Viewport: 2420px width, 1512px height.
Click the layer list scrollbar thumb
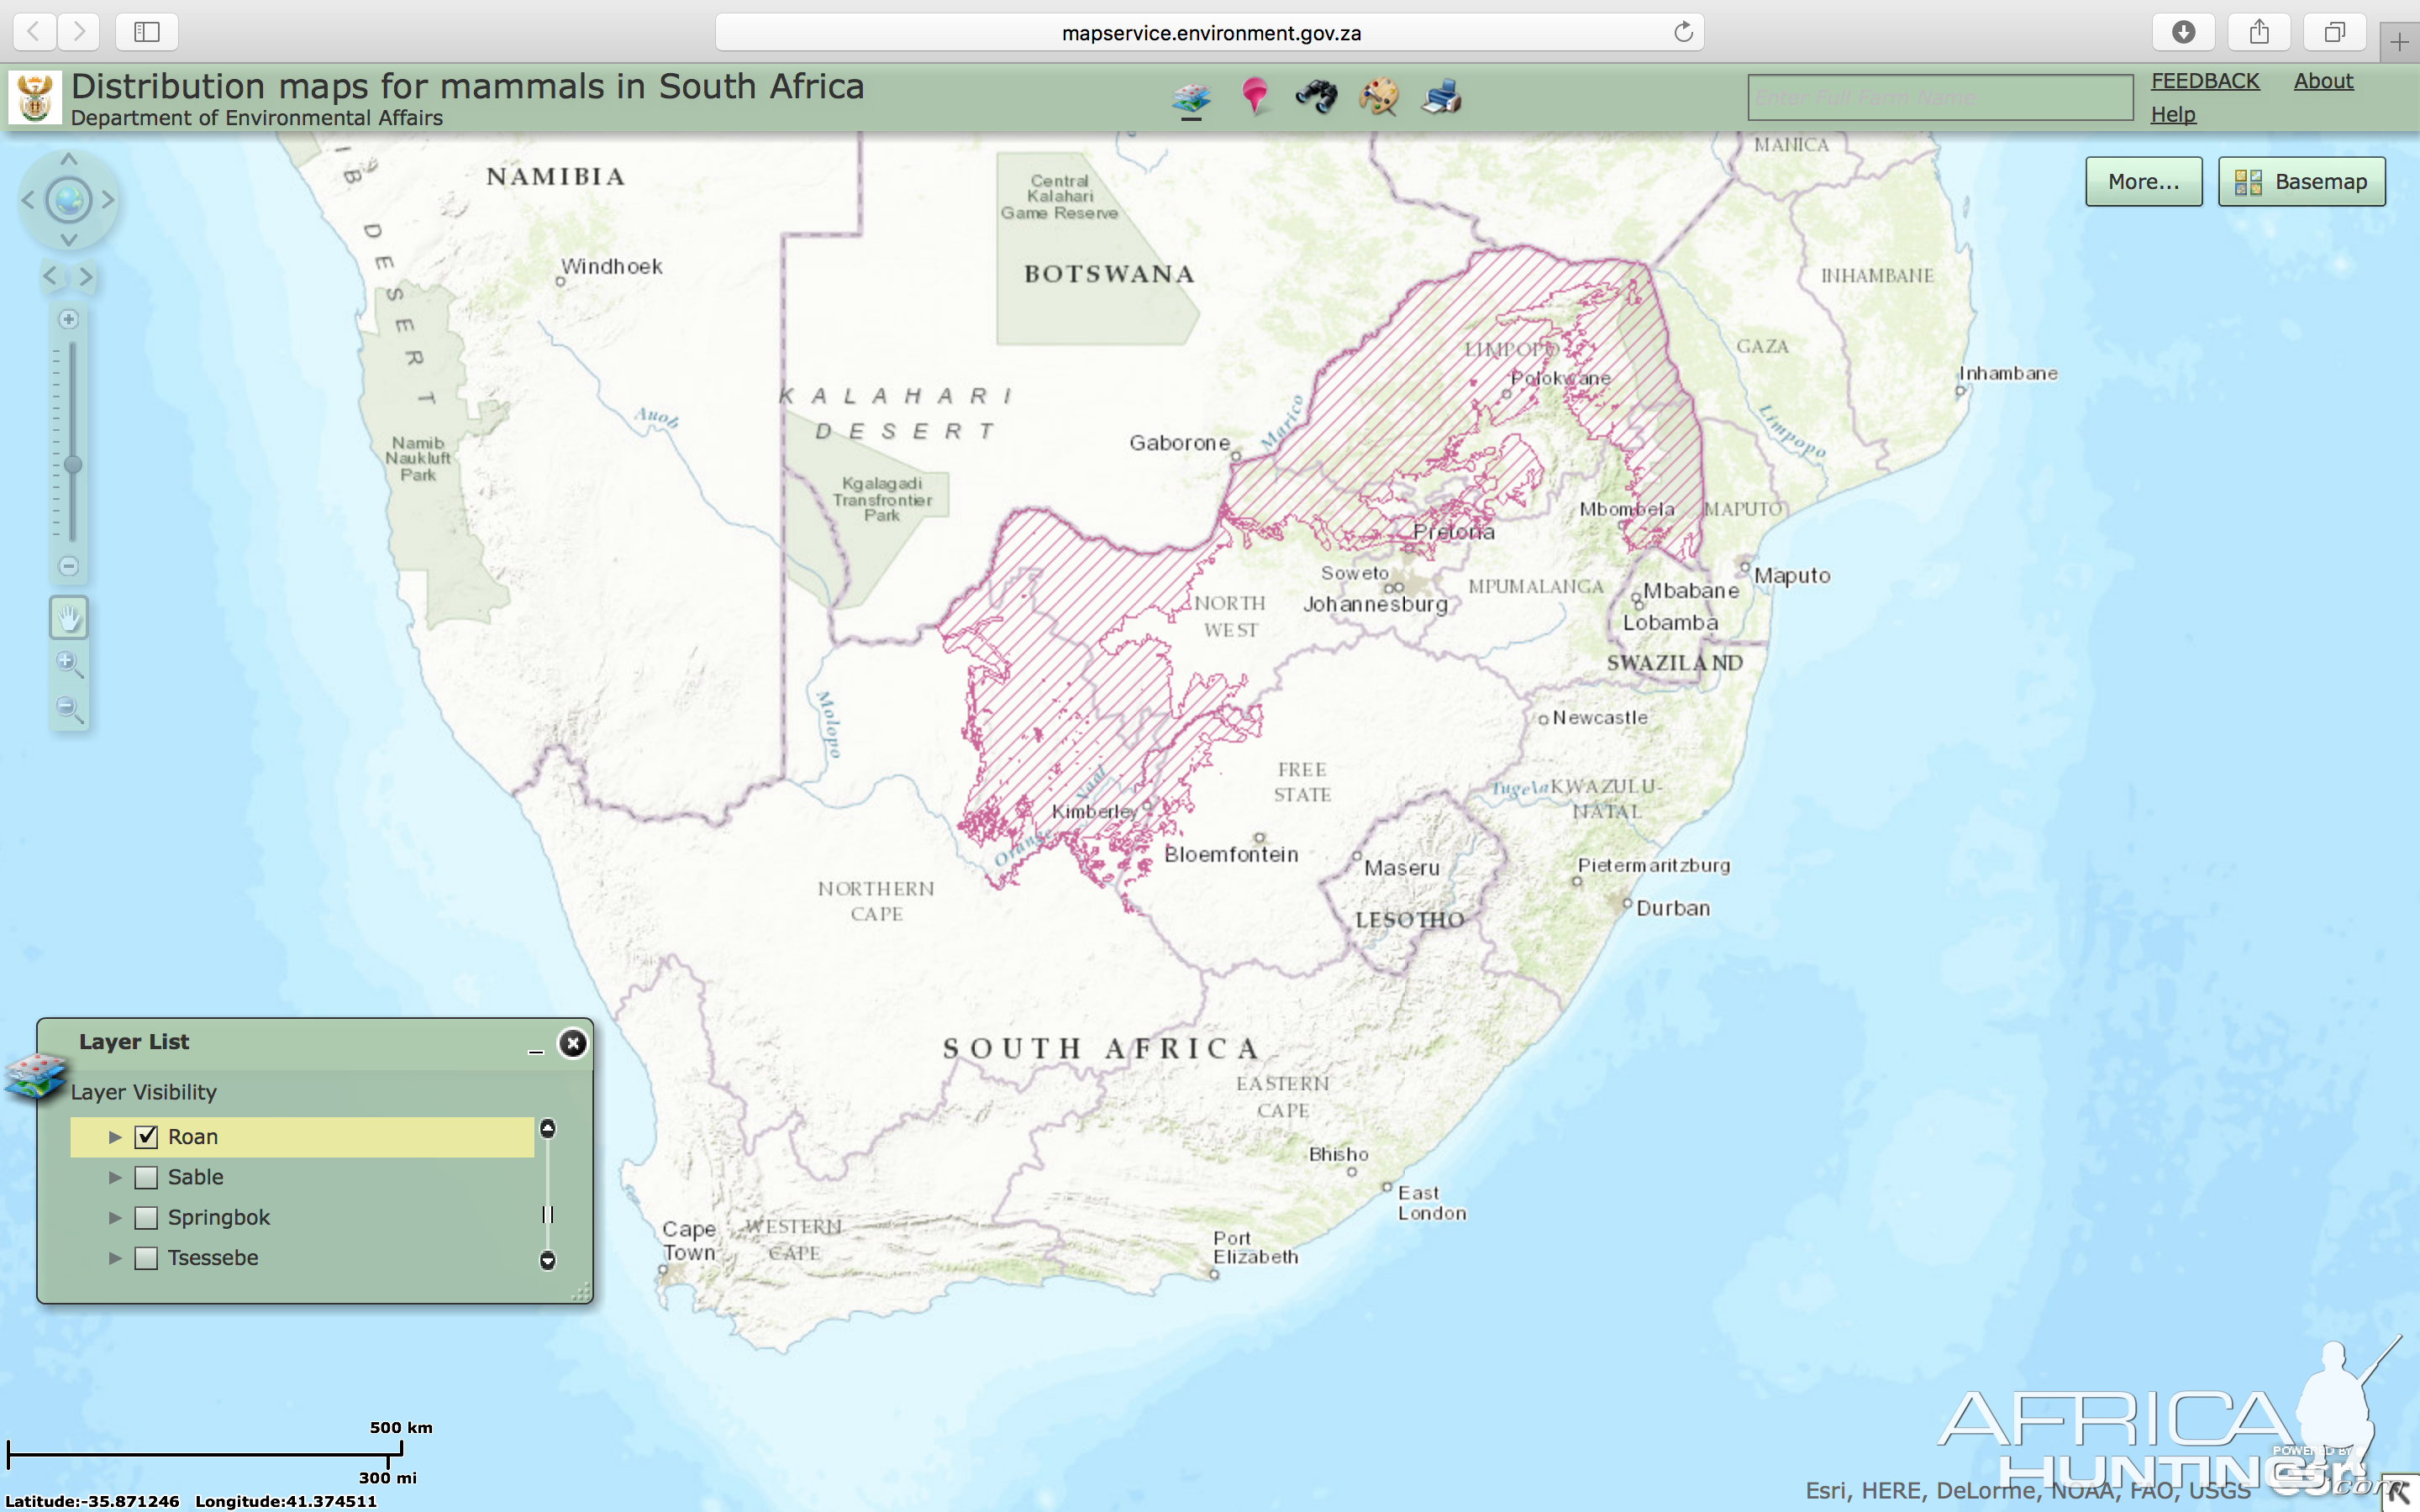(547, 1214)
